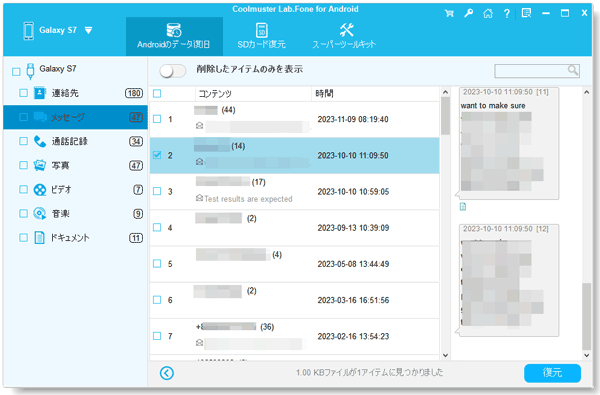Click 'want to make sure' preview bubble
The height and width of the screenshot is (395, 600).
pos(509,144)
